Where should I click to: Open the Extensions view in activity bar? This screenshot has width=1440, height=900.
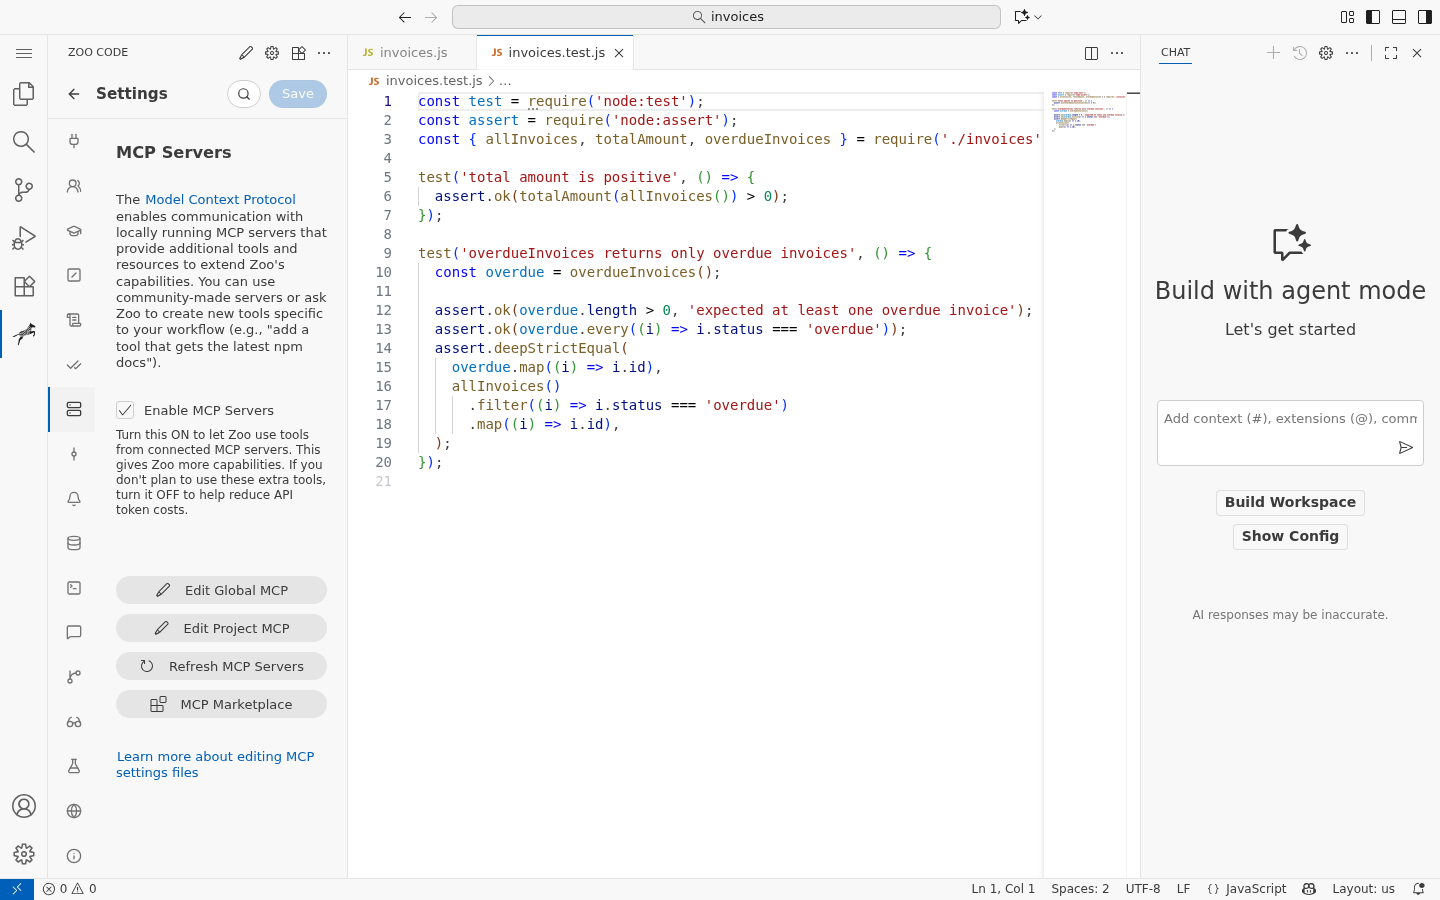click(x=24, y=285)
